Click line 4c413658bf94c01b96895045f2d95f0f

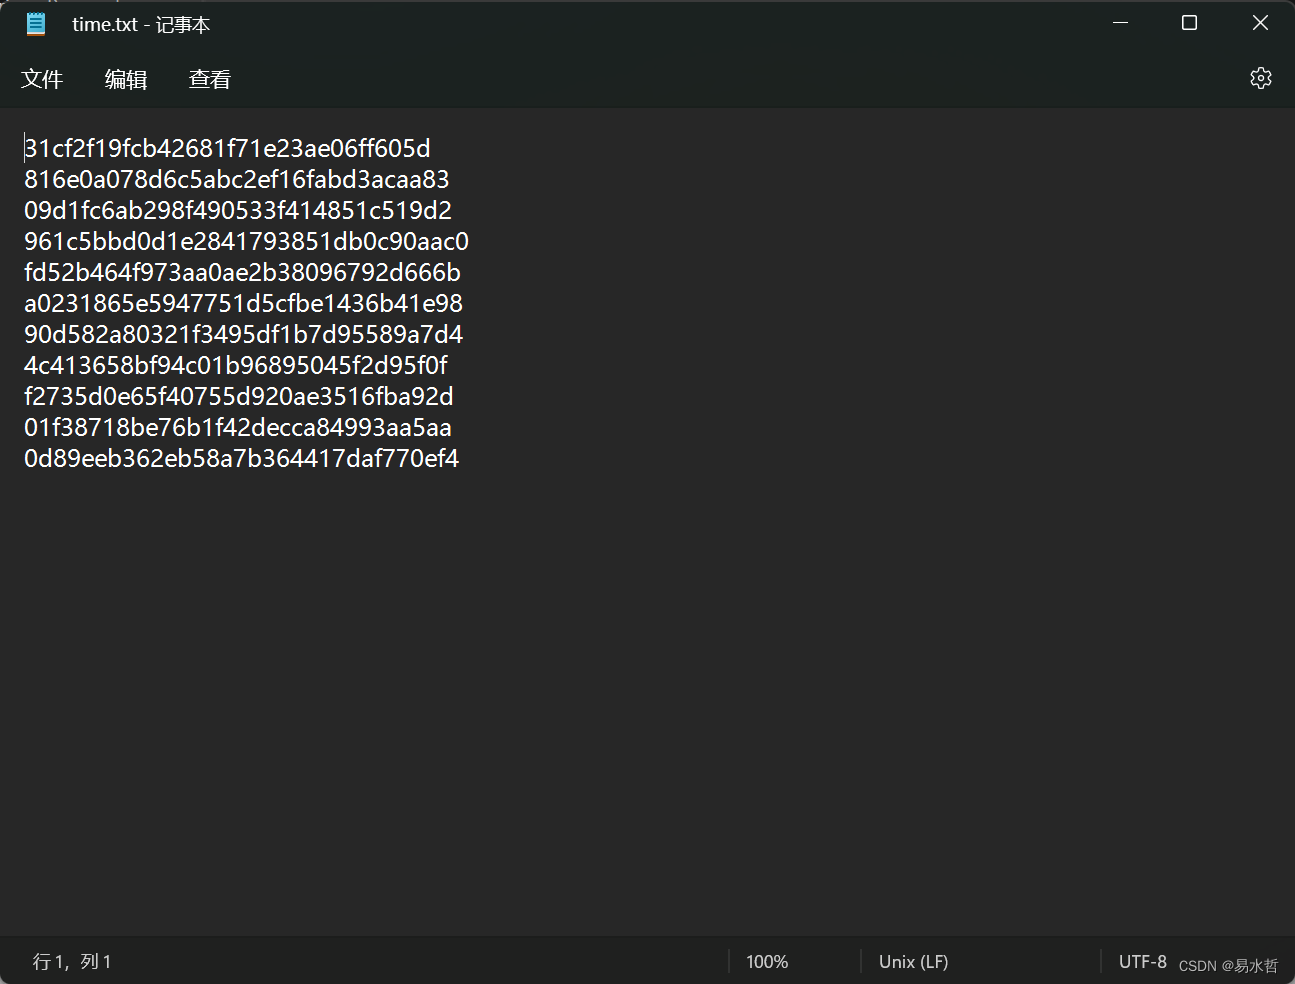236,365
